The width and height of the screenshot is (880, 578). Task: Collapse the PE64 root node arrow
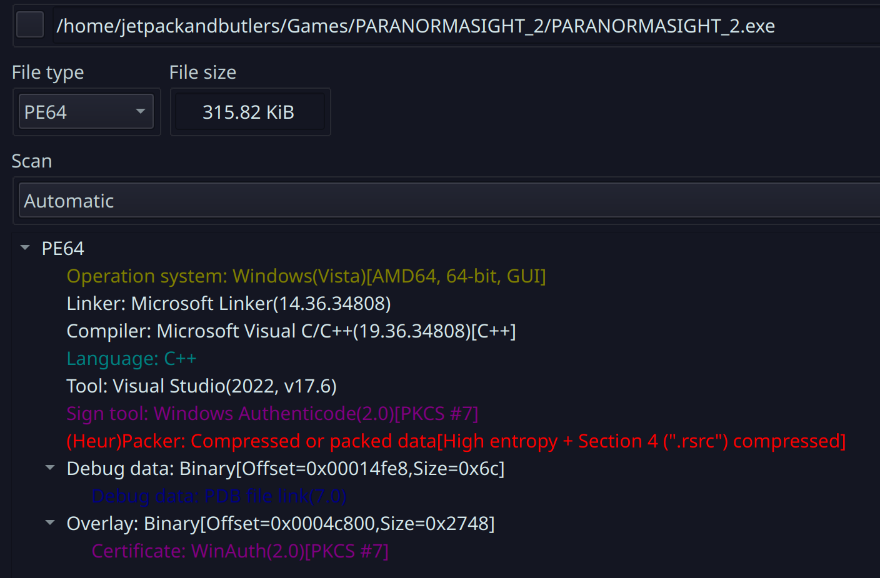pyautogui.click(x=26, y=248)
